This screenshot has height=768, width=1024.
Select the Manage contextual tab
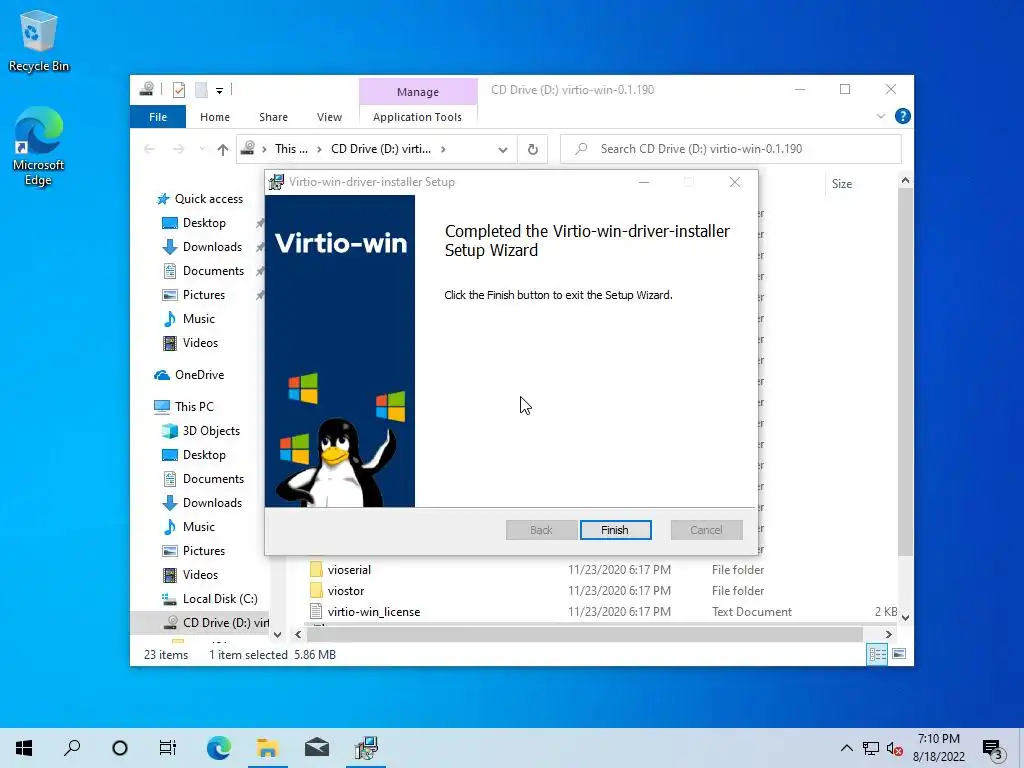point(418,92)
